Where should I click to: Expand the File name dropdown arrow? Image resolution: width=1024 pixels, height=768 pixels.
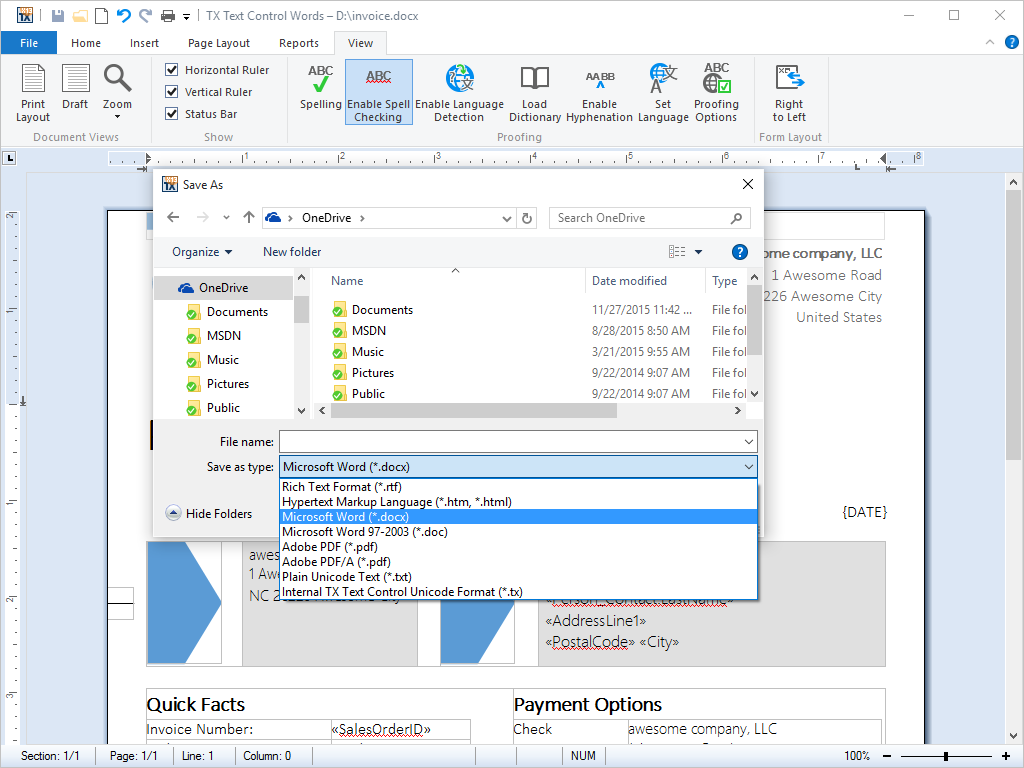749,442
